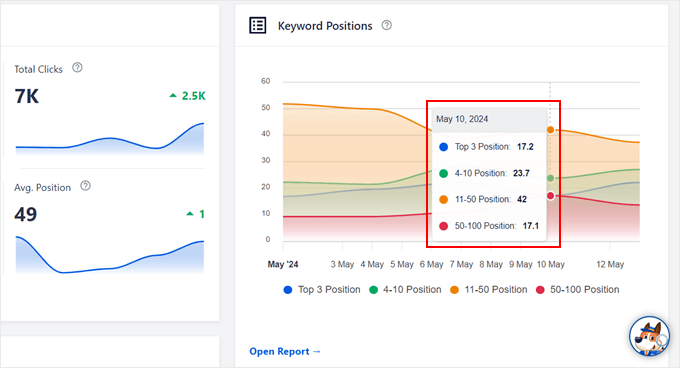Image resolution: width=680 pixels, height=368 pixels.
Task: Click the May 10, 2024 tooltip date
Action: click(x=462, y=119)
